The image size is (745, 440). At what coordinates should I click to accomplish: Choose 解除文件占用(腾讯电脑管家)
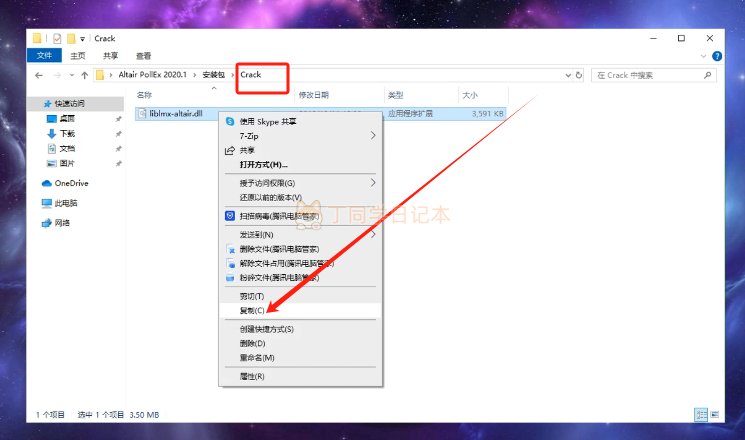tap(301, 263)
